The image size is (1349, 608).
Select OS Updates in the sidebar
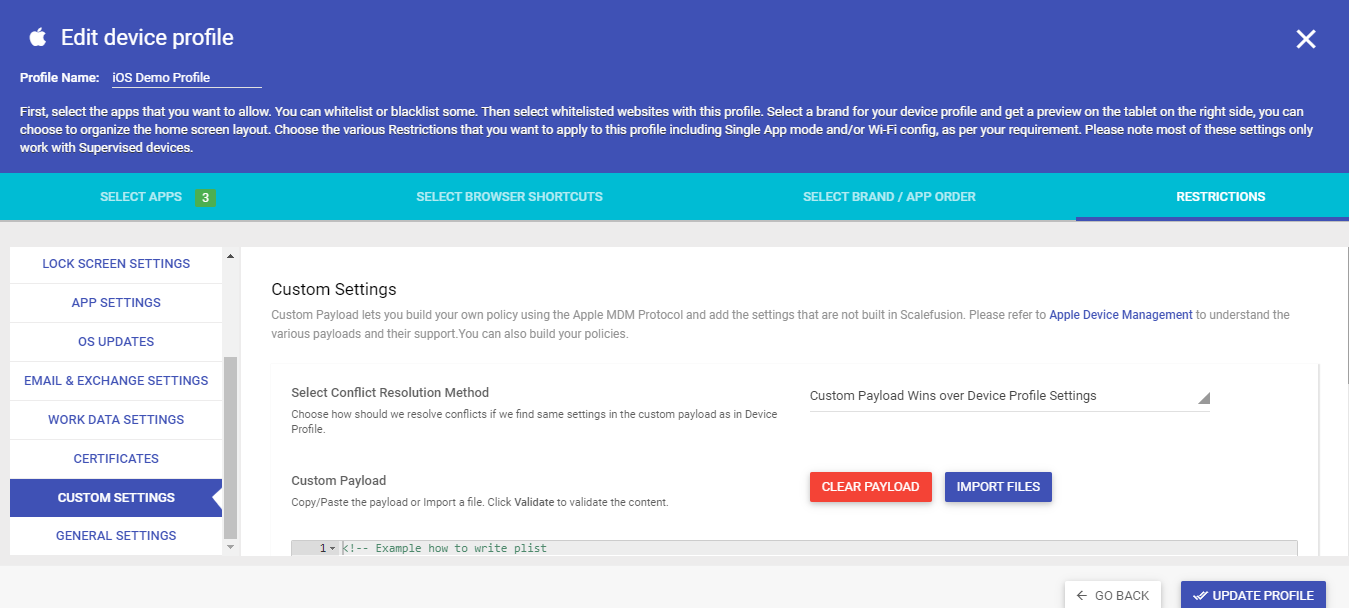coord(116,342)
